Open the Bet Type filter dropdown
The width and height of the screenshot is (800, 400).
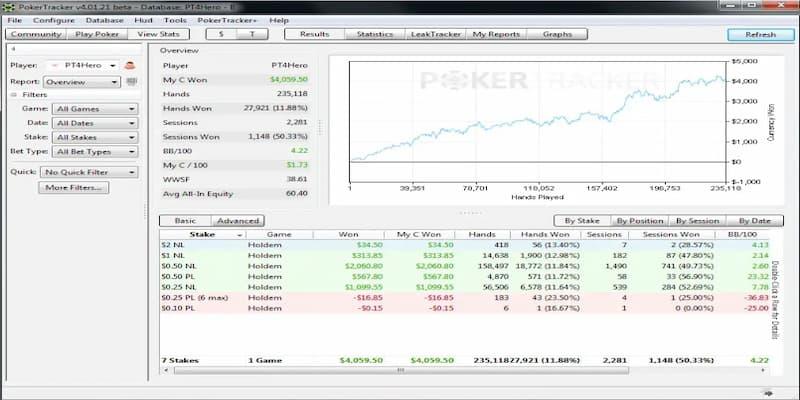[95, 152]
